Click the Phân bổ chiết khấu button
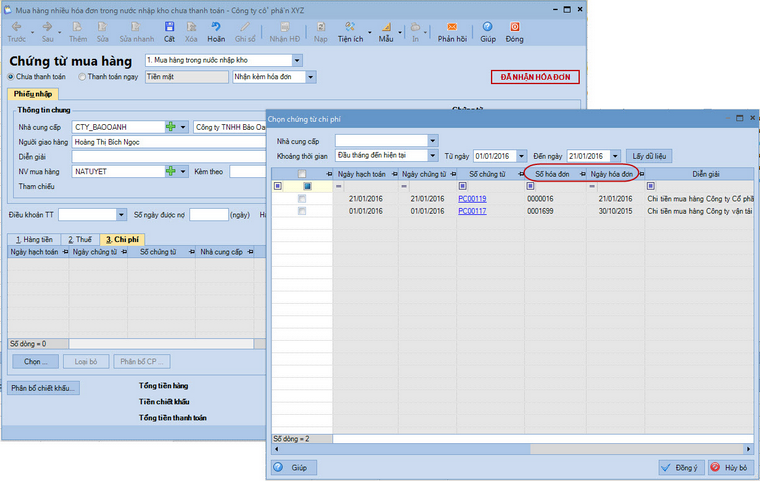This screenshot has height=481, width=760. (x=43, y=388)
